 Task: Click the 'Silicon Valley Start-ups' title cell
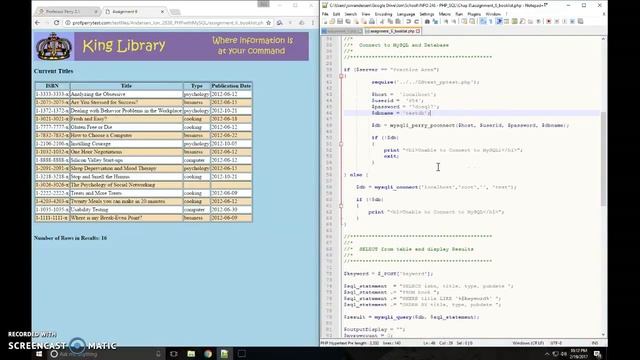pos(126,160)
